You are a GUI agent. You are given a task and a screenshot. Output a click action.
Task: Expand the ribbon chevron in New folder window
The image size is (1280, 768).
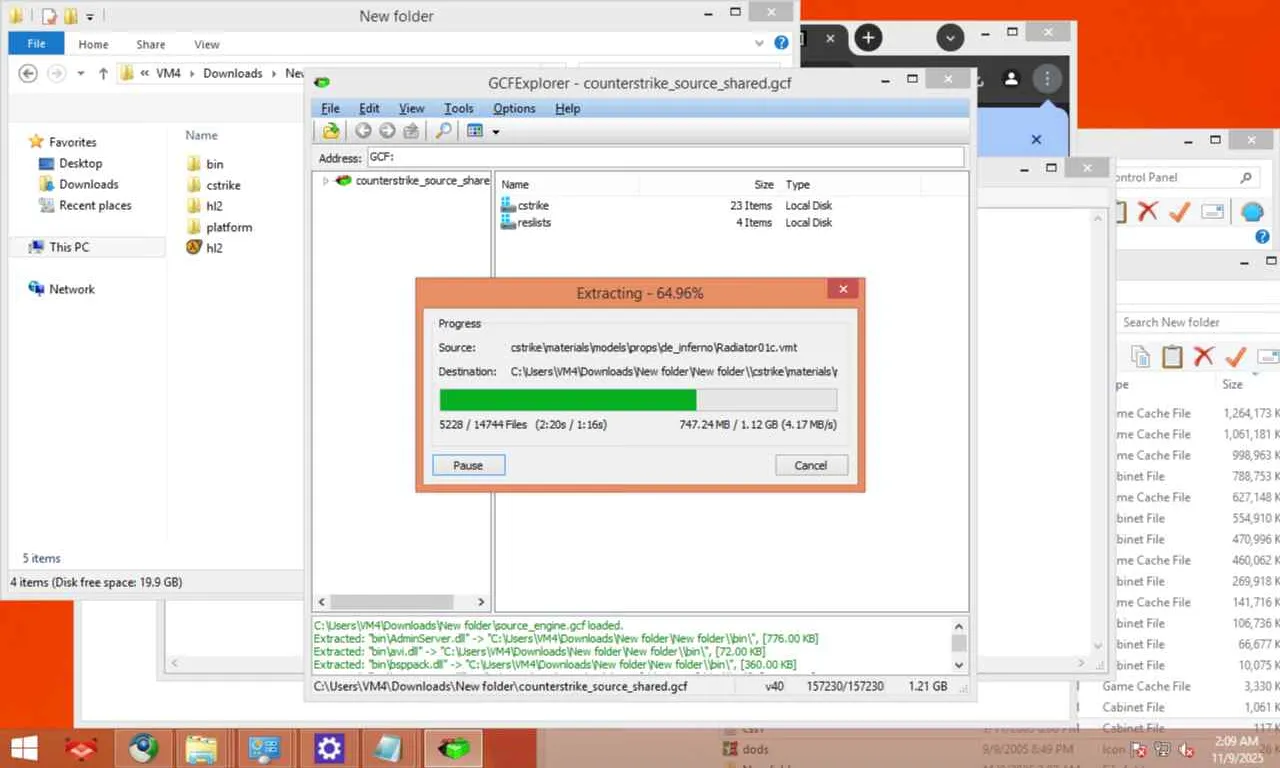tap(759, 44)
